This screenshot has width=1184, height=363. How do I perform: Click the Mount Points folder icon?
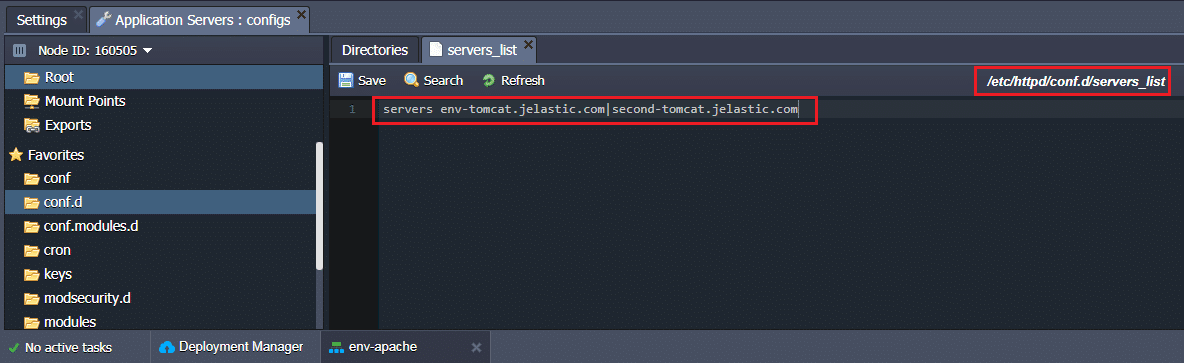[32, 101]
